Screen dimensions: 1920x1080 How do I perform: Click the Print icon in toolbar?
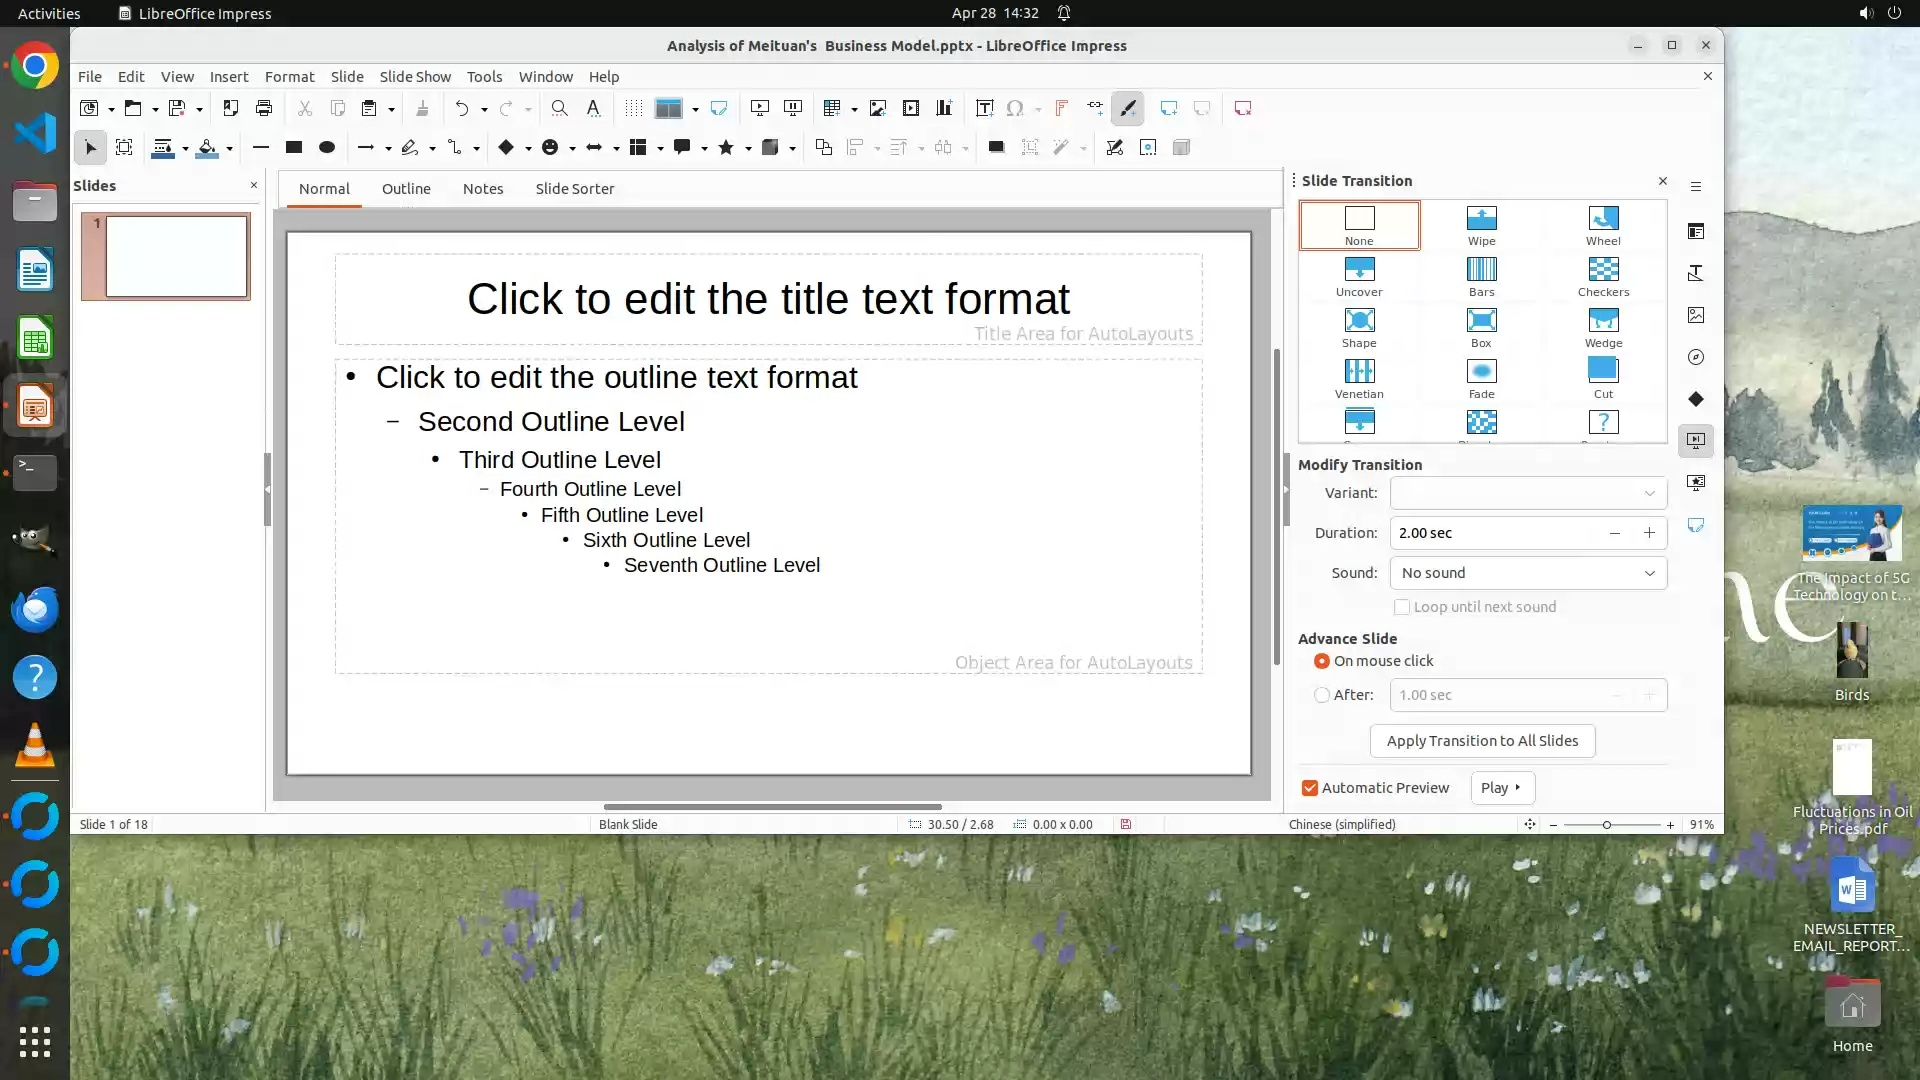264,108
